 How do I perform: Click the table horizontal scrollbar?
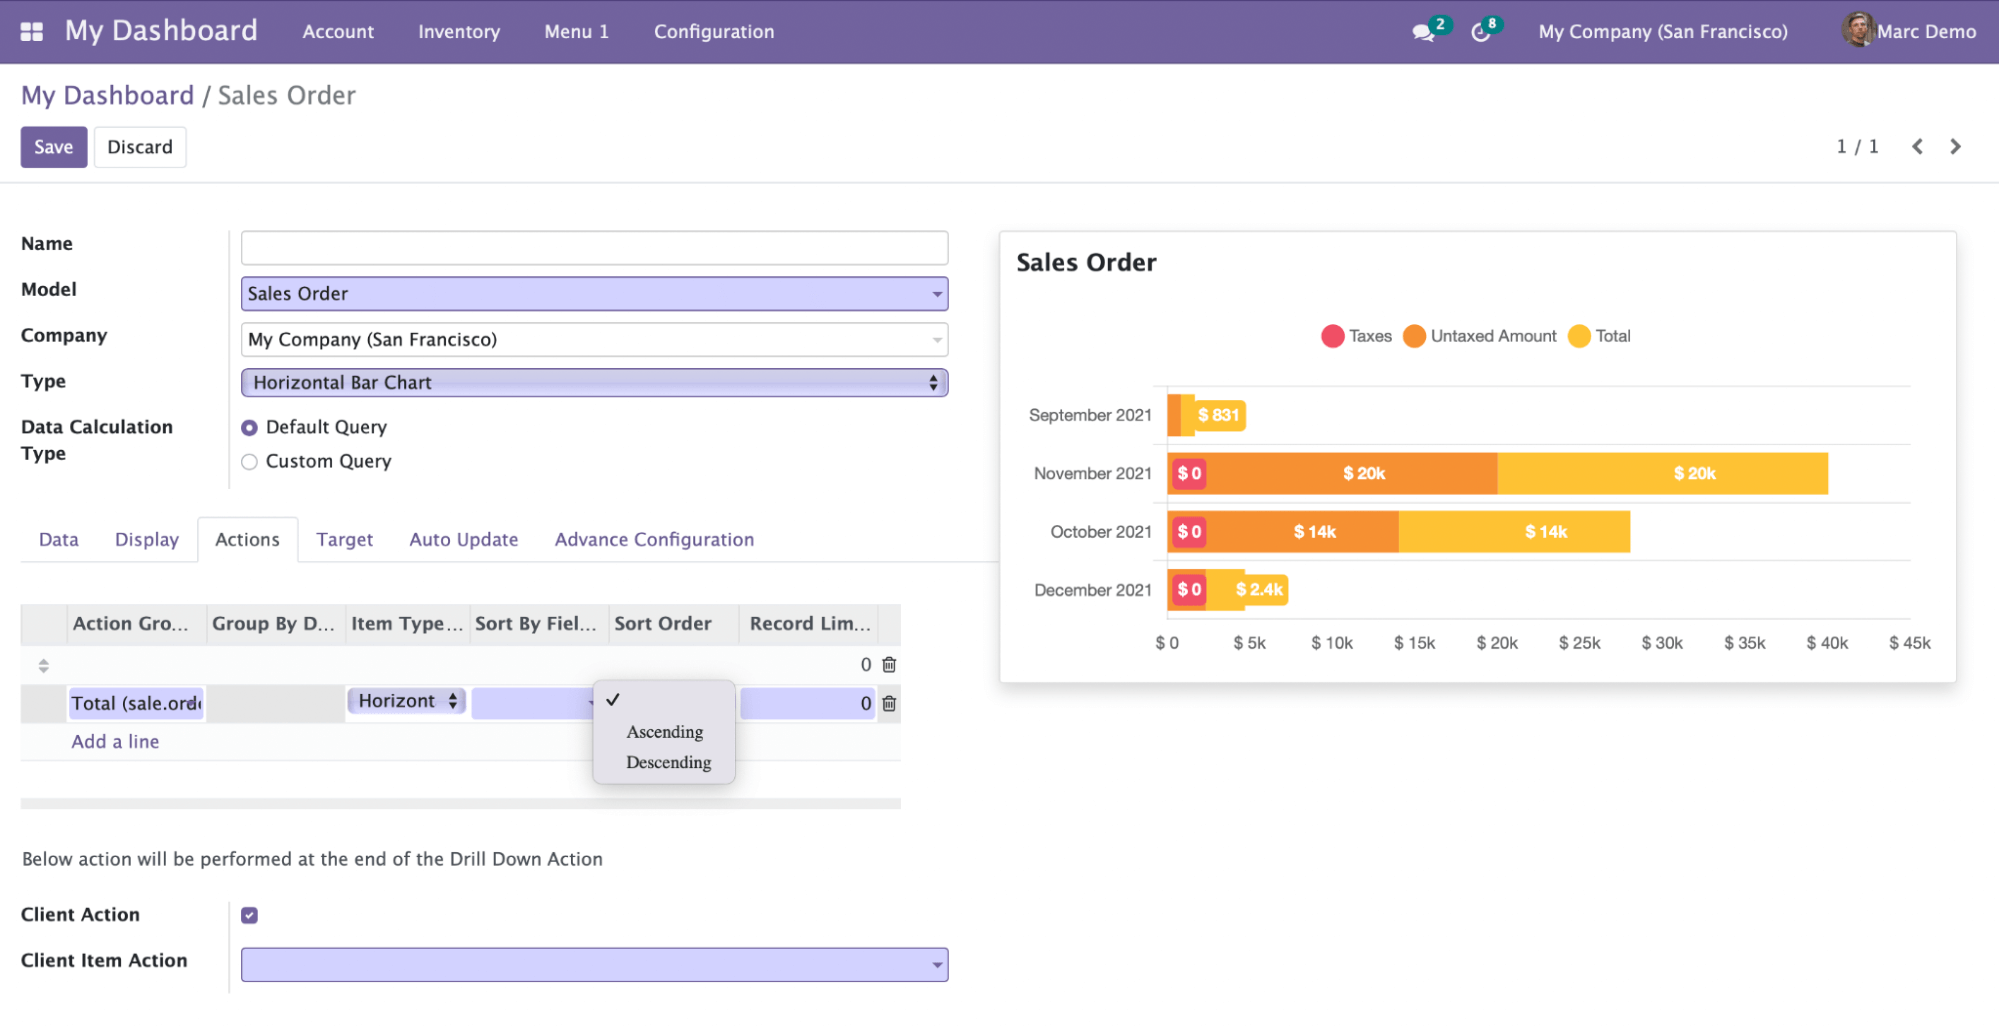coord(461,804)
